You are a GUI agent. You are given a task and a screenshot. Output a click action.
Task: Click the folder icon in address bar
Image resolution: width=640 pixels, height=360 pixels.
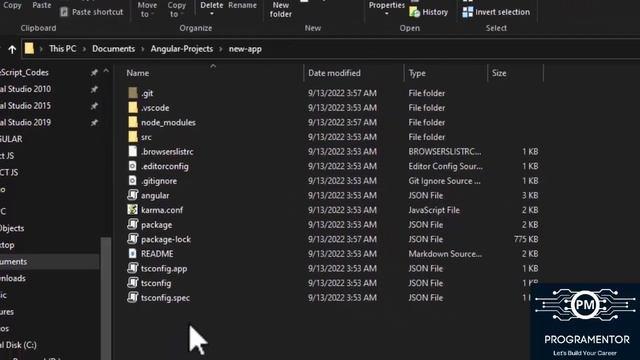(x=29, y=49)
